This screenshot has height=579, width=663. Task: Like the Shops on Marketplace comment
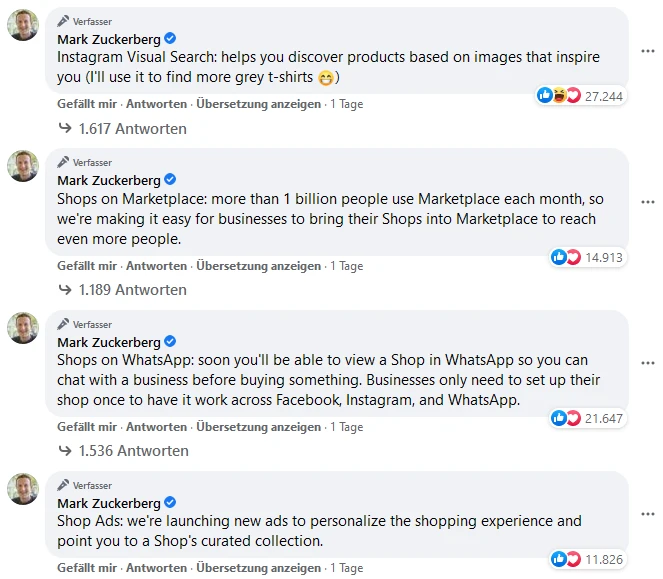click(x=88, y=266)
